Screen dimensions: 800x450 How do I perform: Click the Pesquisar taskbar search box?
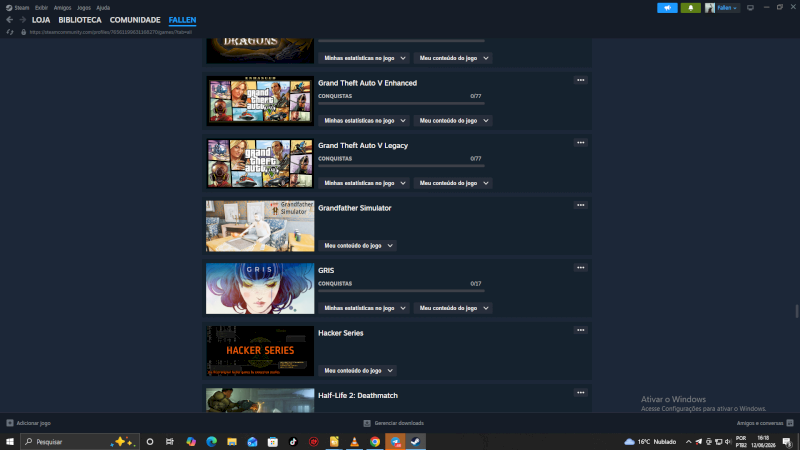80,442
